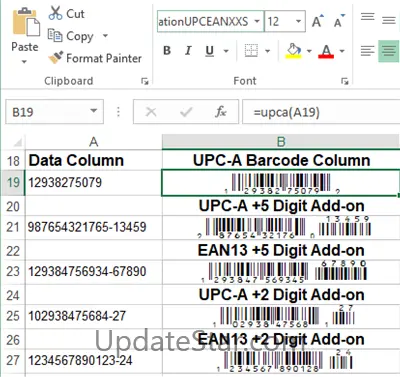The image size is (400, 377).
Task: Open Insert Function fx dialog
Action: (221, 112)
